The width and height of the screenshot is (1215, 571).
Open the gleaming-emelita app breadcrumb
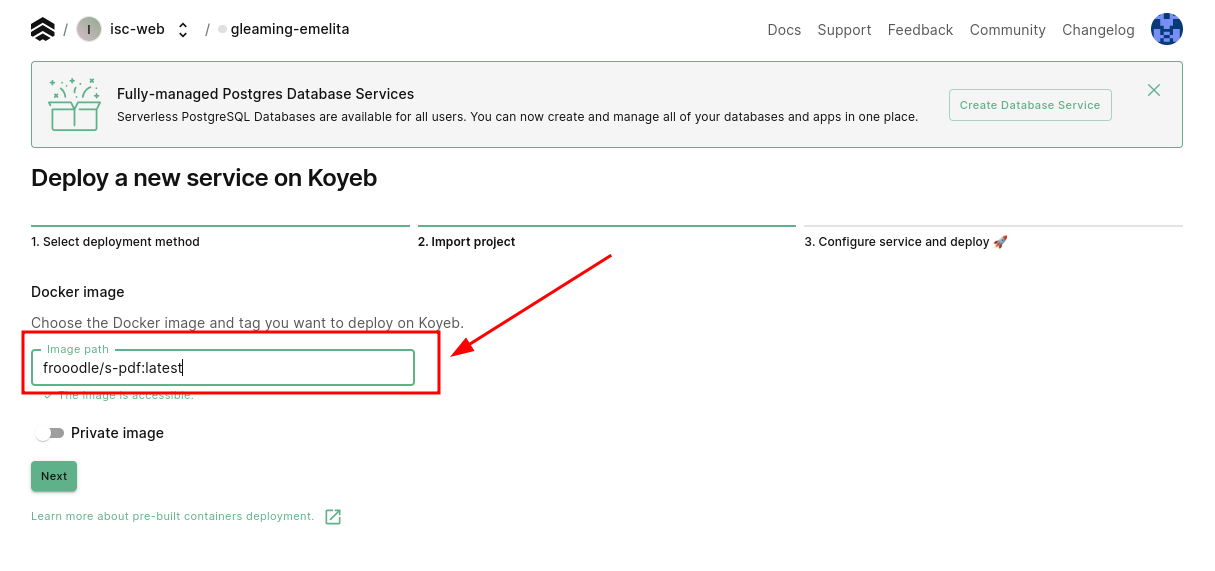[x=290, y=29]
